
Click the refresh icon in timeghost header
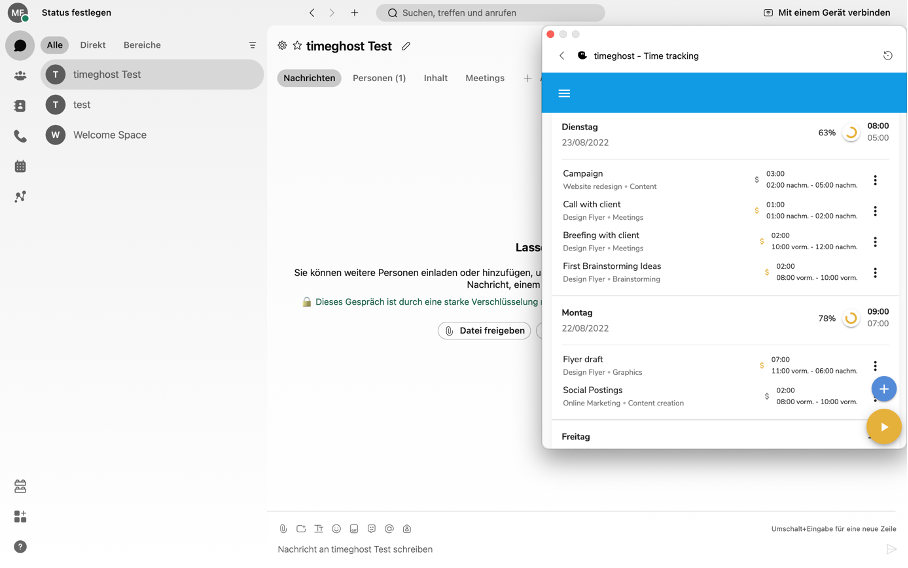point(887,56)
